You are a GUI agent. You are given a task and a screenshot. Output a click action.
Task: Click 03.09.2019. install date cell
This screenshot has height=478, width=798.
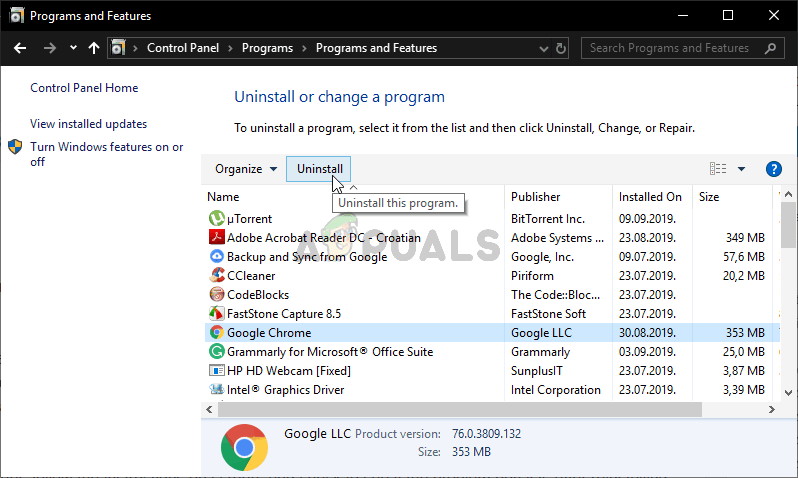(647, 352)
